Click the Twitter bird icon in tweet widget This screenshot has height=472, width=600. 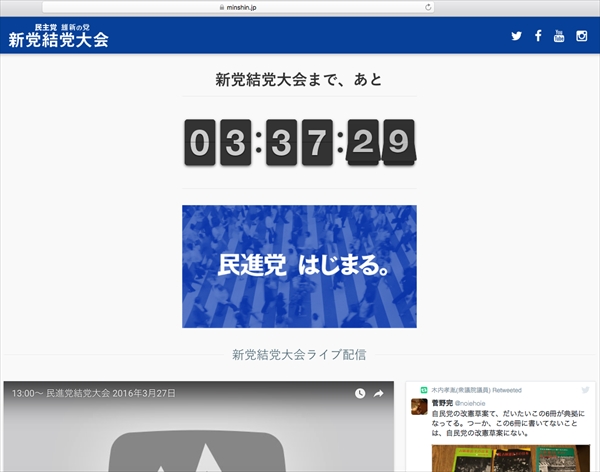point(585,388)
